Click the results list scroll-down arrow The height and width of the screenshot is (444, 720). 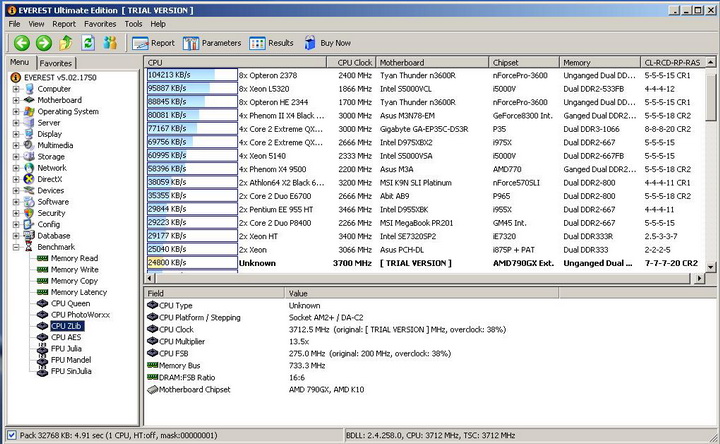[710, 267]
